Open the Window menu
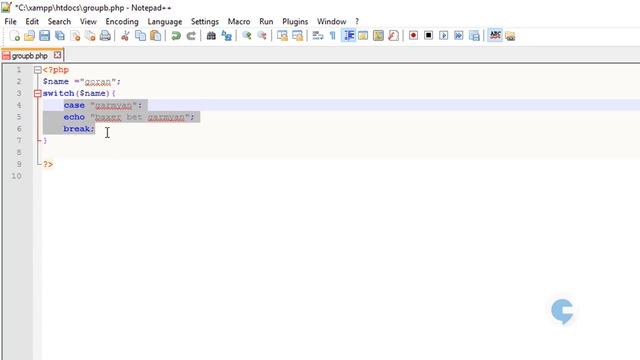 click(x=331, y=22)
